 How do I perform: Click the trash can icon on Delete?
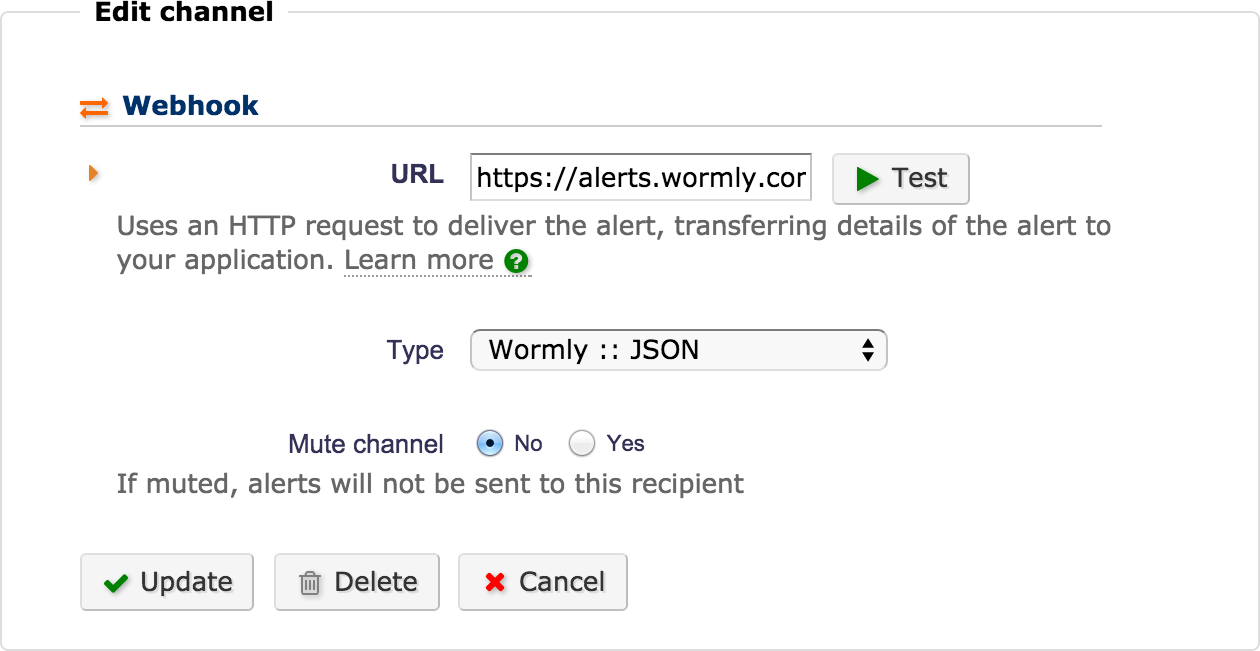coord(311,581)
